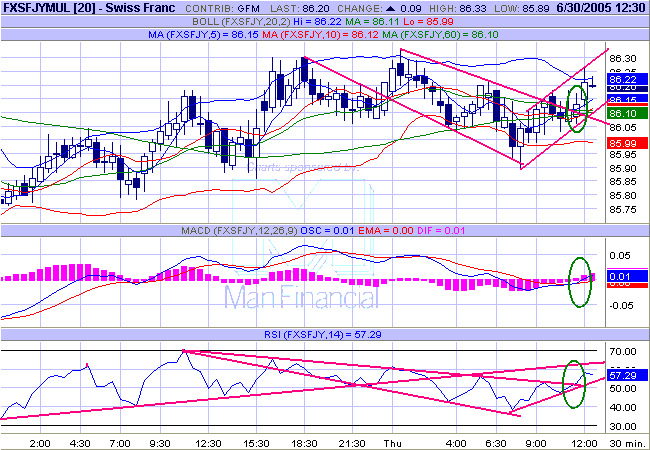The height and width of the screenshot is (450, 650).
Task: Click the 85.95 price axis label
Action: pos(623,155)
